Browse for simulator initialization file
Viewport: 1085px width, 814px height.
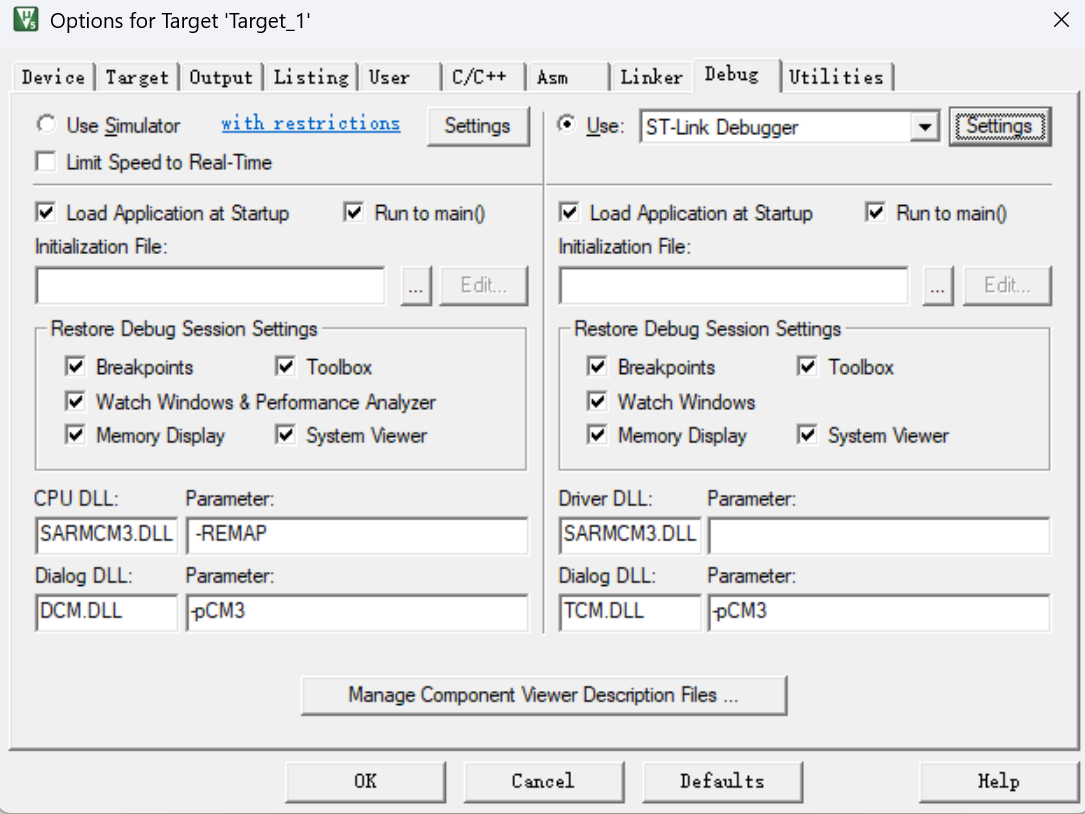pos(416,286)
